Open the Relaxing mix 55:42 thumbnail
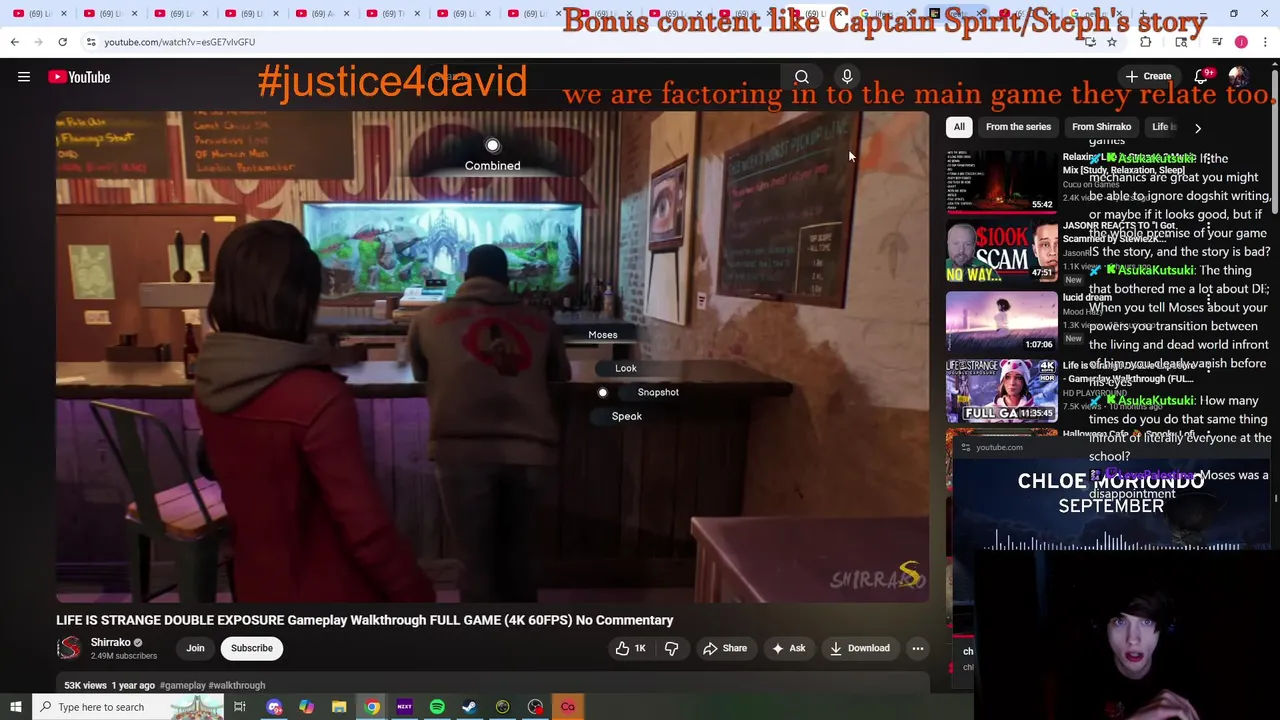This screenshot has width=1280, height=720. tap(1001, 180)
